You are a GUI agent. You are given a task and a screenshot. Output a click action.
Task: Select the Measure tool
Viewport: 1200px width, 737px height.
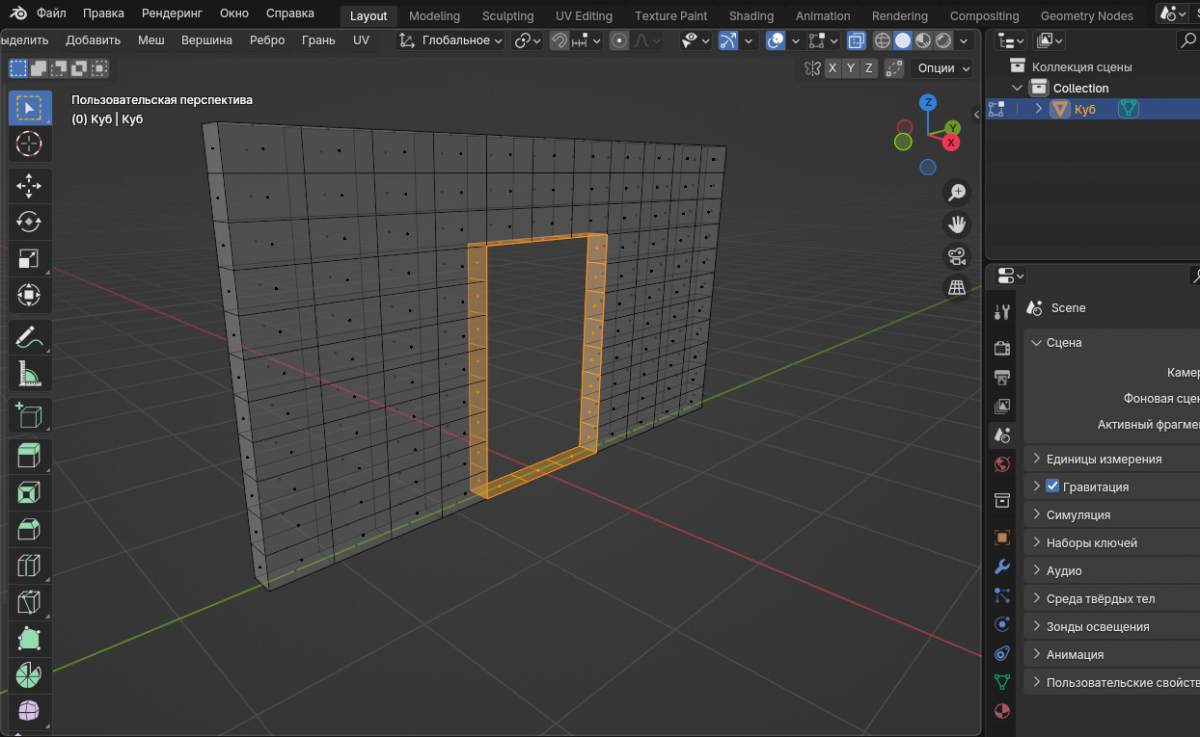pyautogui.click(x=29, y=374)
